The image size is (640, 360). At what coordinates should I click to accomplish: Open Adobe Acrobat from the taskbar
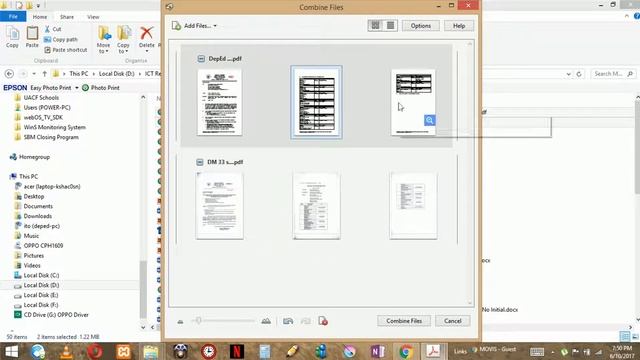click(433, 351)
